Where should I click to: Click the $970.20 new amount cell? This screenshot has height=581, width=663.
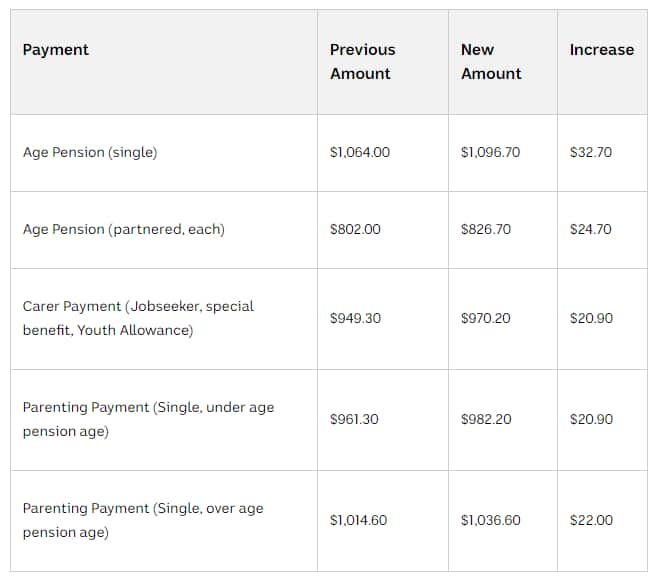(485, 318)
